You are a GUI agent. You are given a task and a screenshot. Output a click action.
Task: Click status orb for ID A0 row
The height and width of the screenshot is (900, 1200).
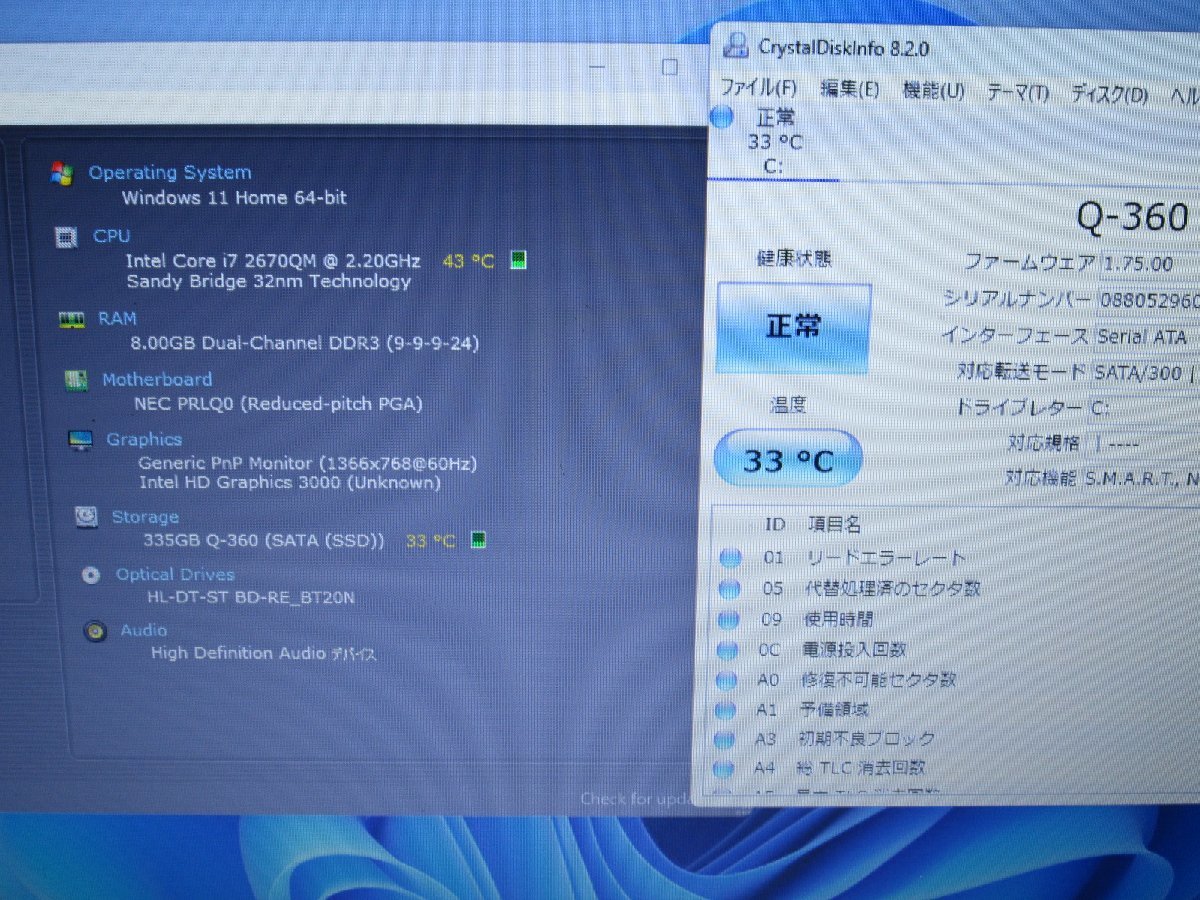[727, 681]
